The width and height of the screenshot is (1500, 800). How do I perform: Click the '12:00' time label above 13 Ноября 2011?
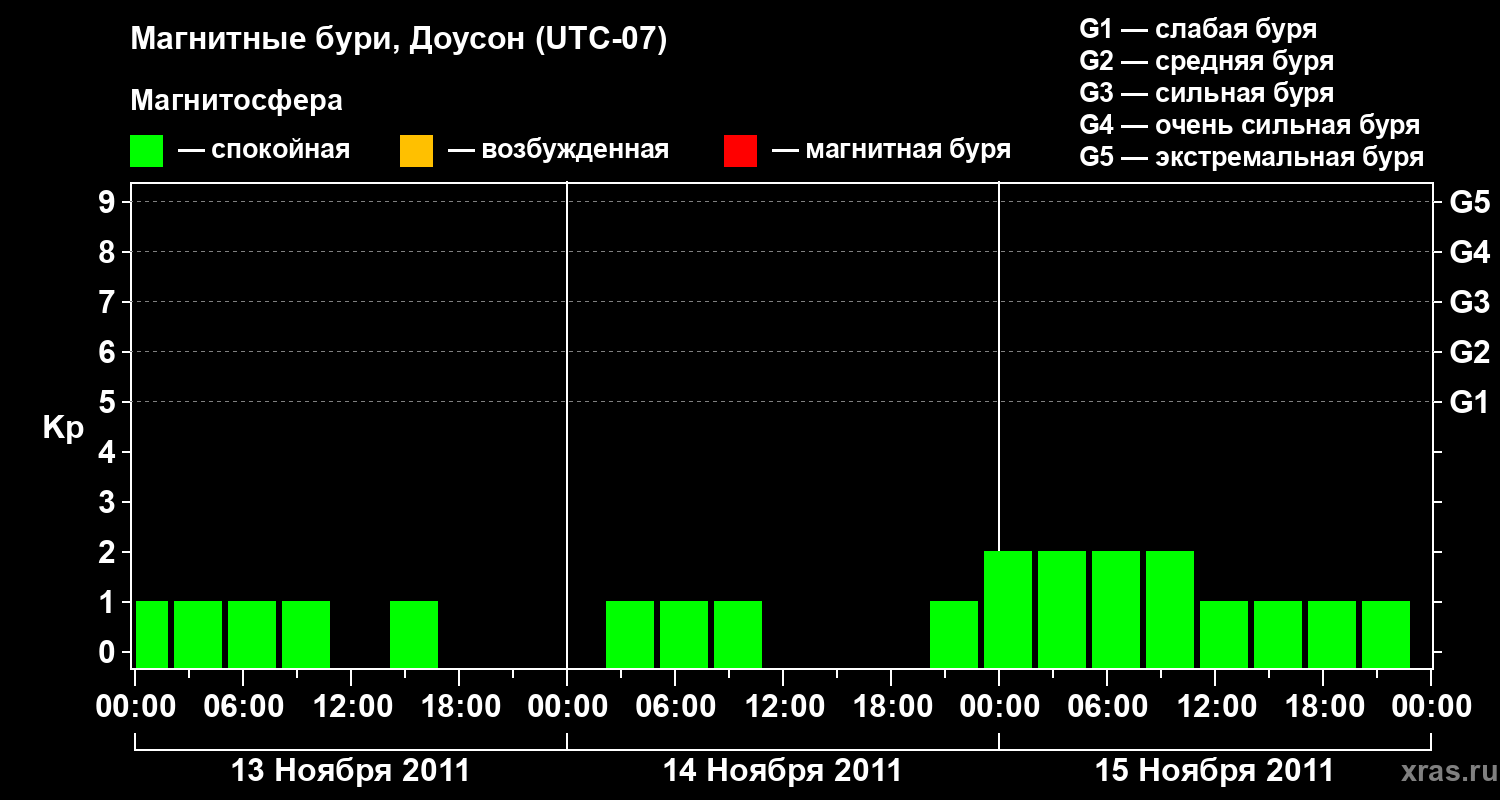(351, 707)
